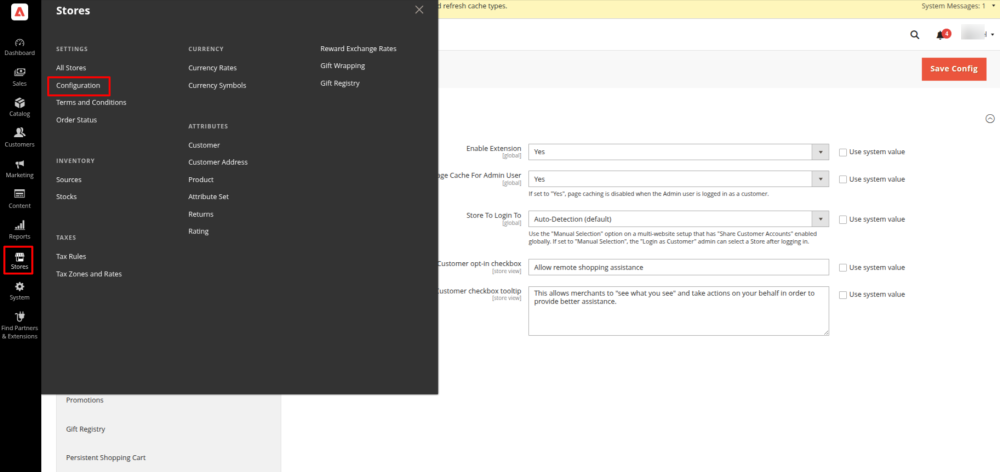Enable 'Use system value' for checkbox tooltip
The image size is (1000, 472).
(843, 295)
